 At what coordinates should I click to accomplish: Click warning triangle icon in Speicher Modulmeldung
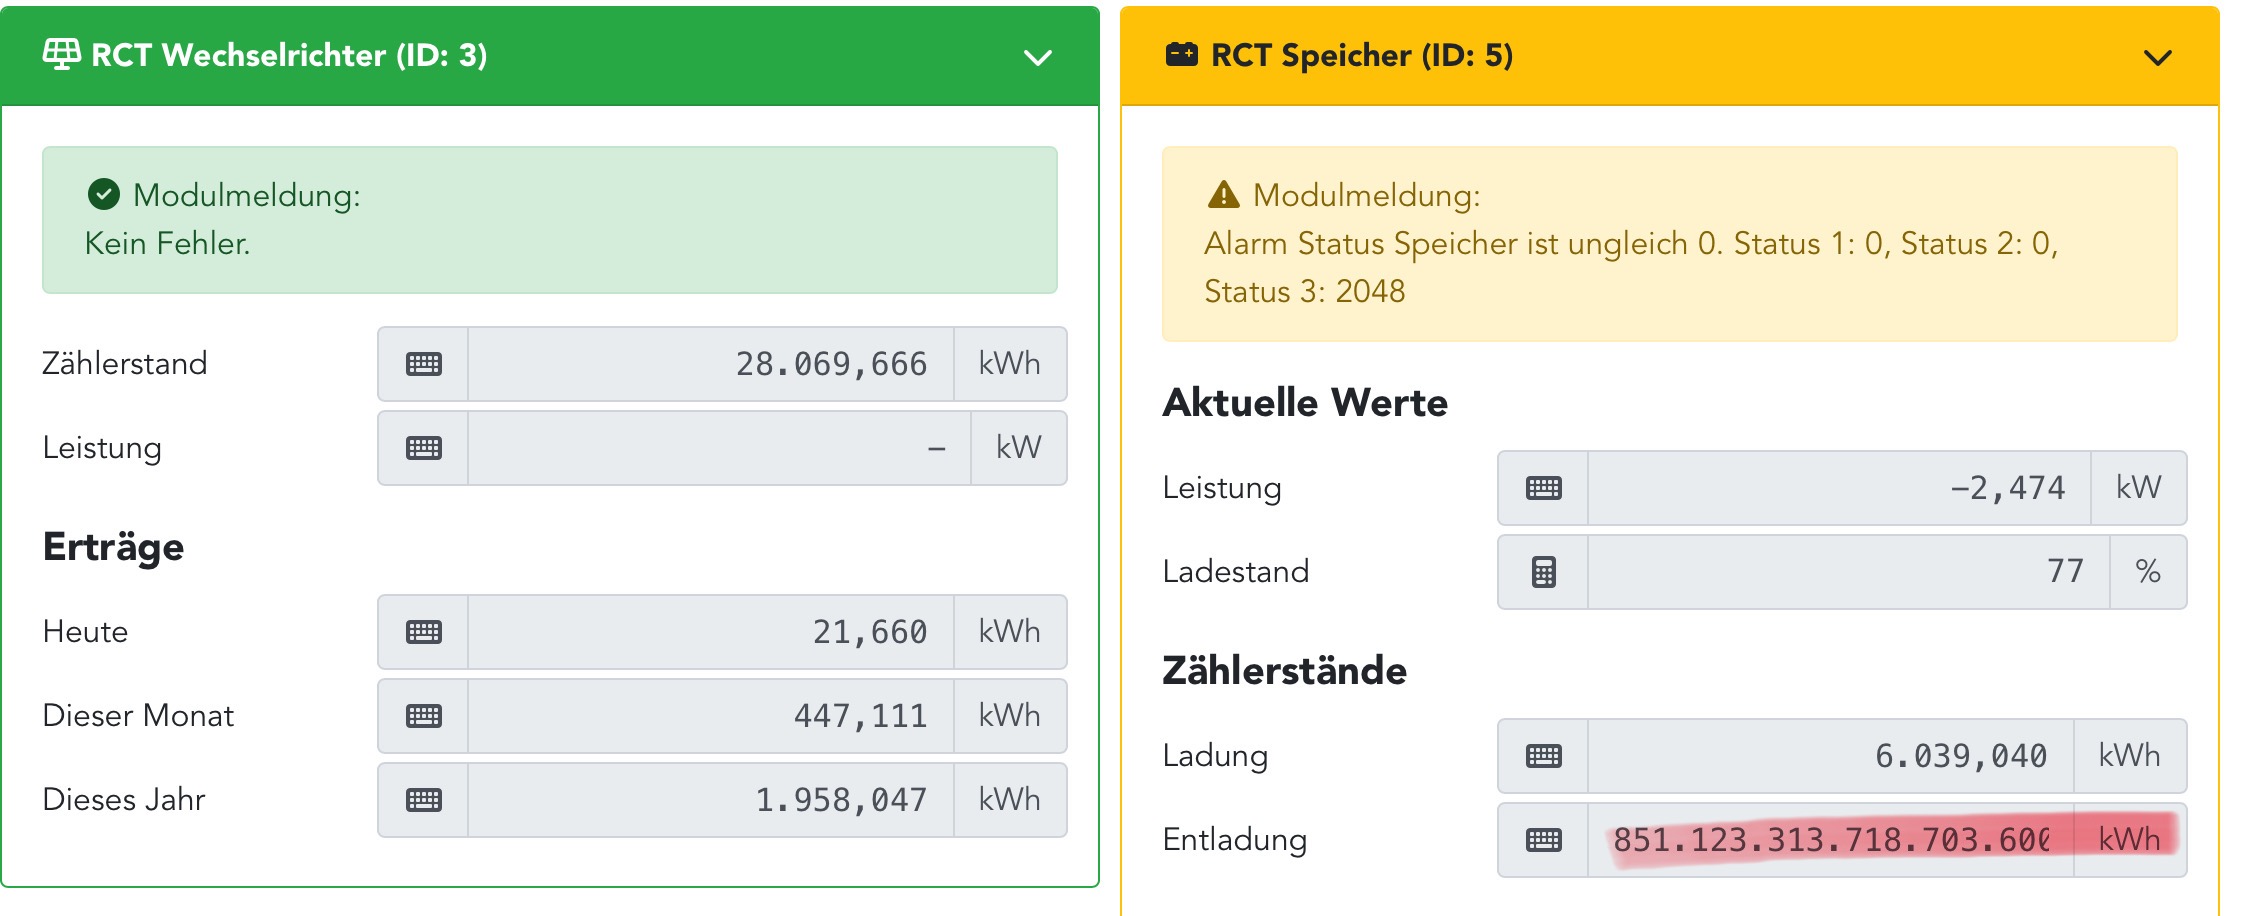click(1223, 194)
